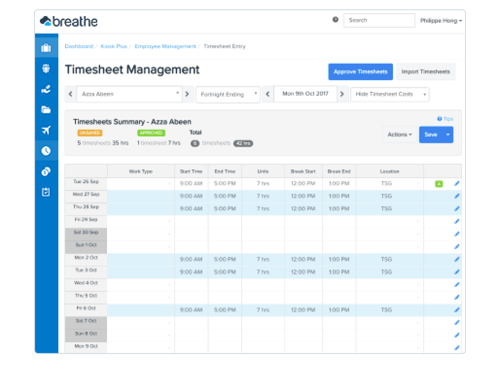Click End Time 5:00 PM for Fri 6 Oct
The height and width of the screenshot is (372, 500).
[x=225, y=310]
